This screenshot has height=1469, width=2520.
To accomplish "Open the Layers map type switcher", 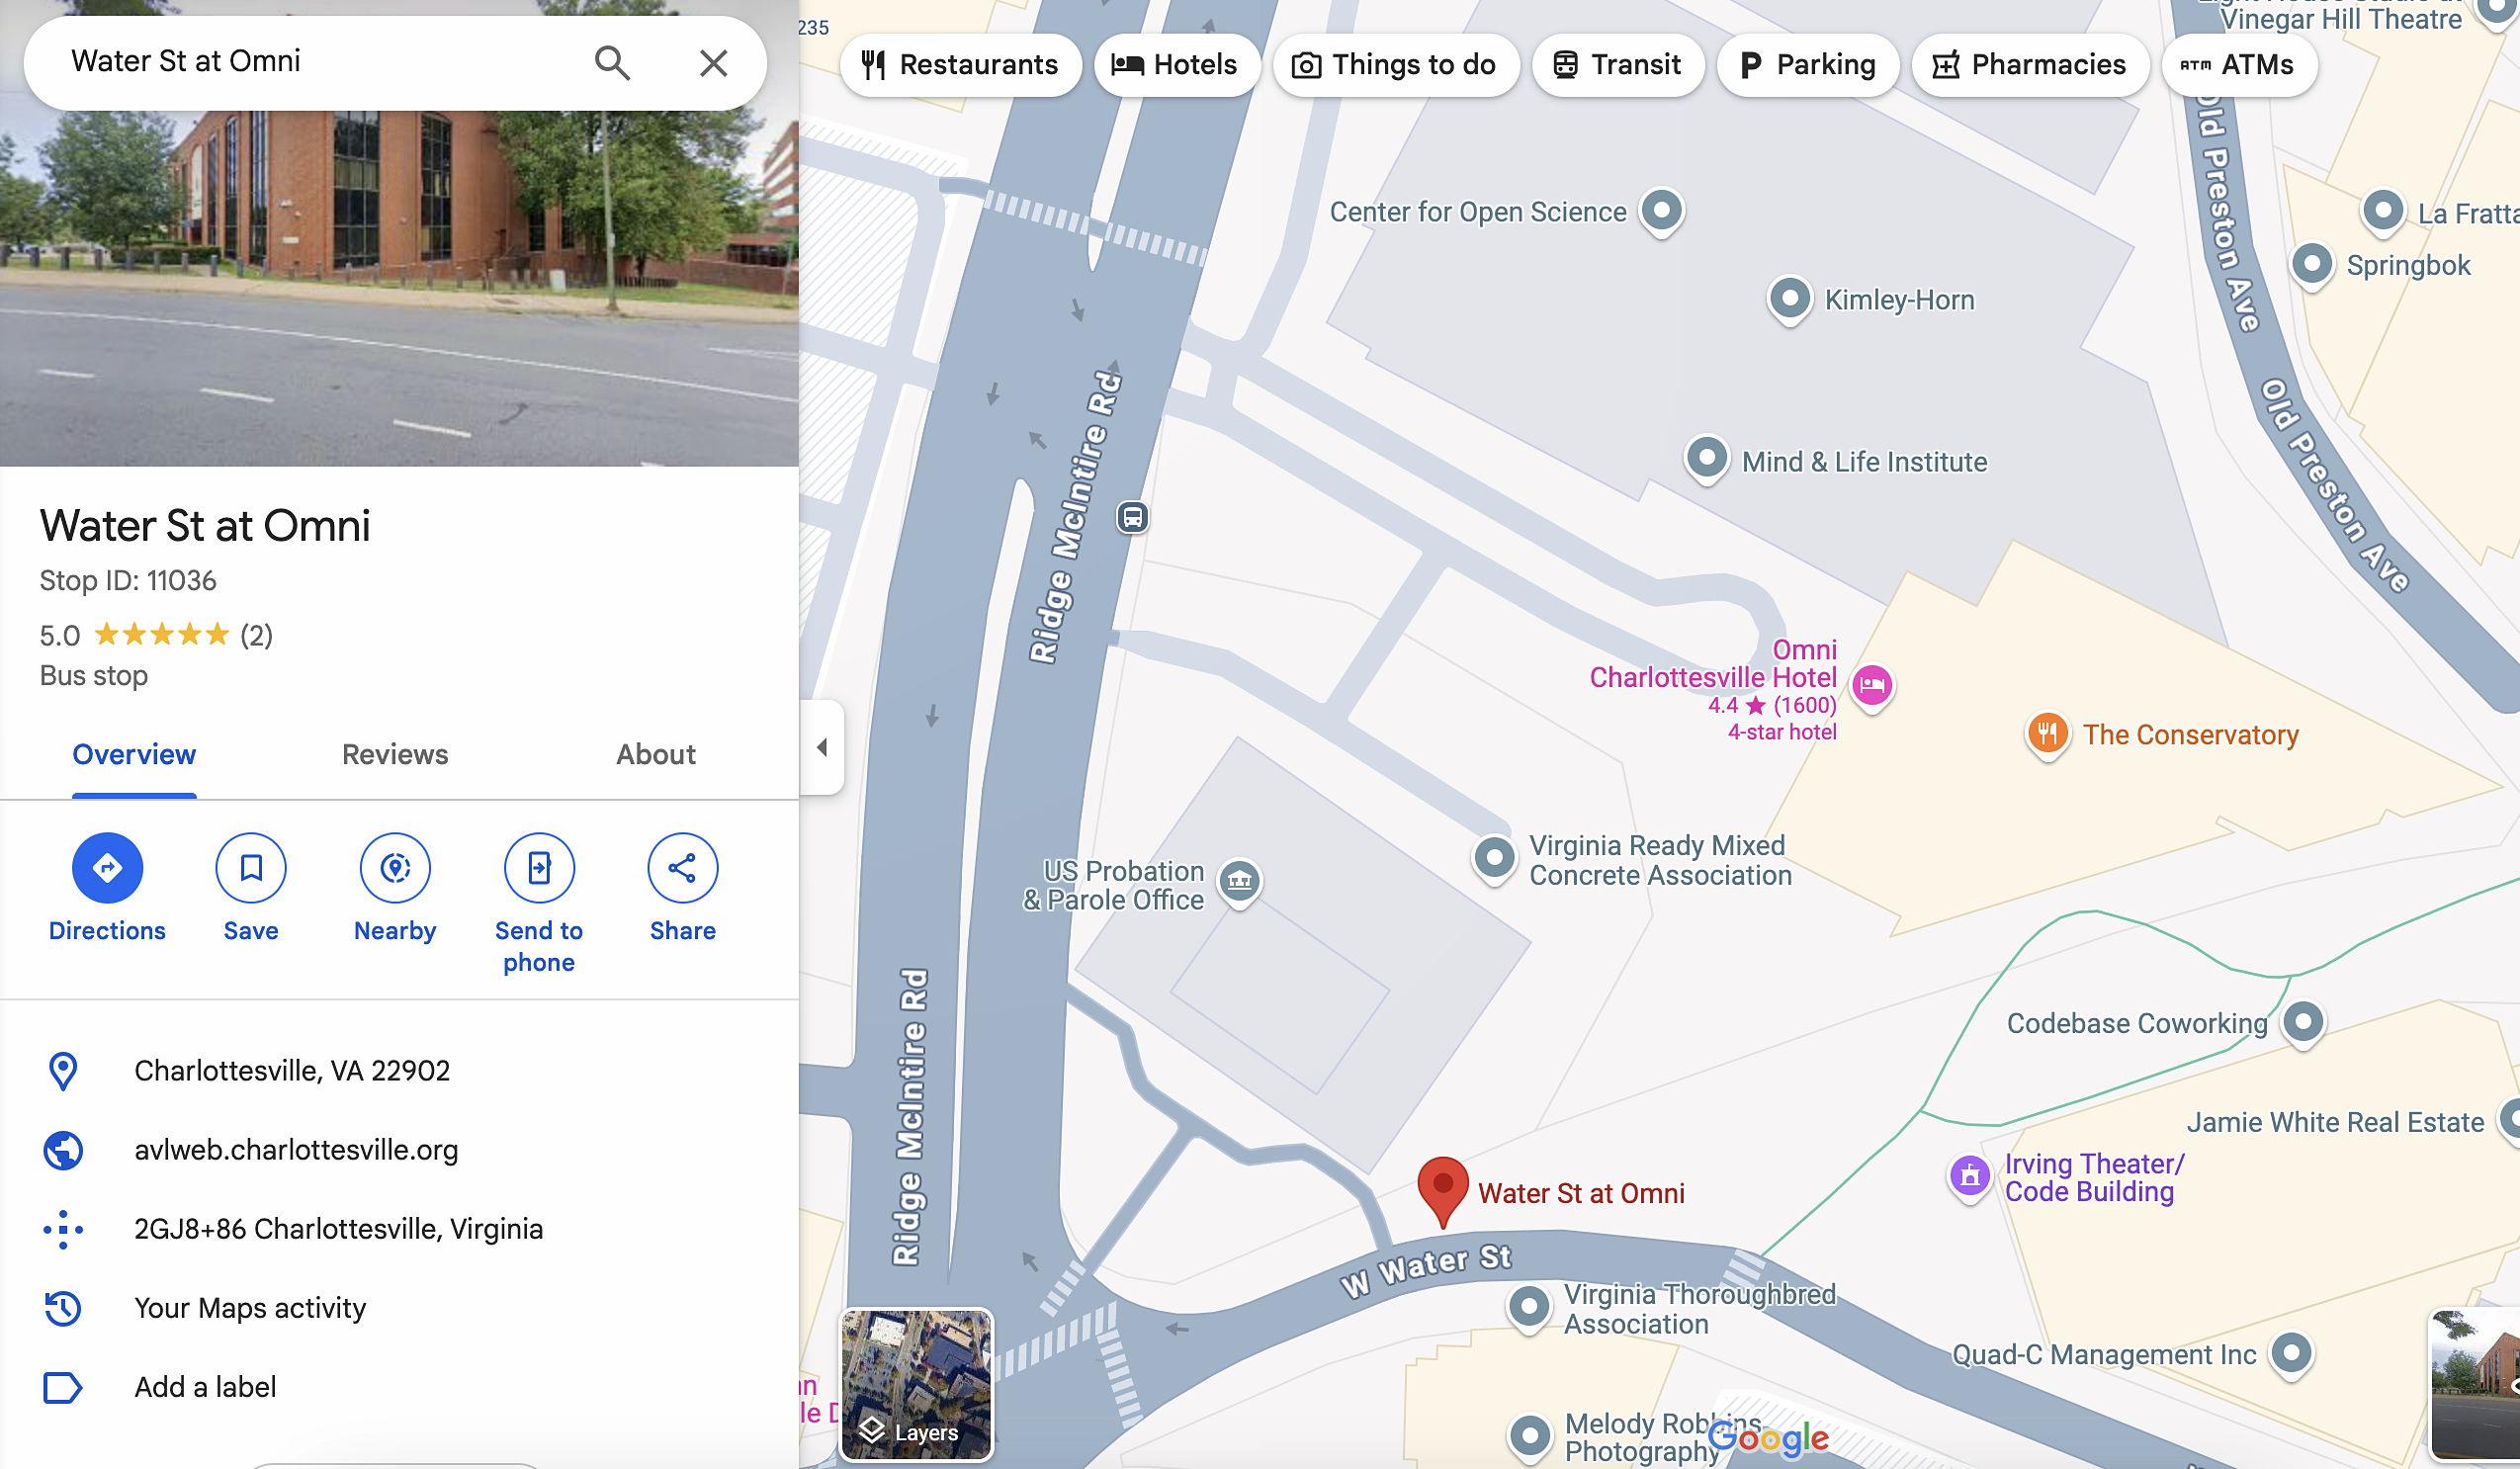I will tap(916, 1384).
